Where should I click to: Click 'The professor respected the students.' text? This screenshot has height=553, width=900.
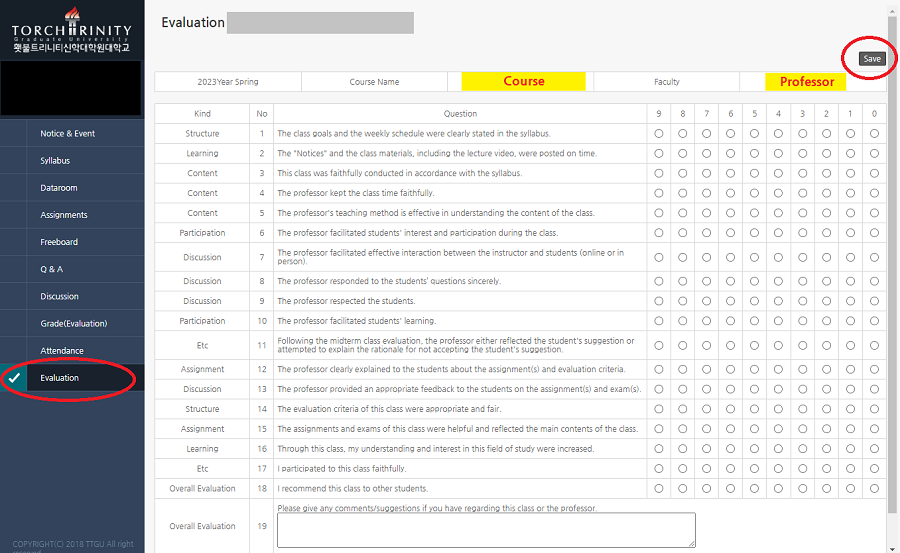click(346, 301)
